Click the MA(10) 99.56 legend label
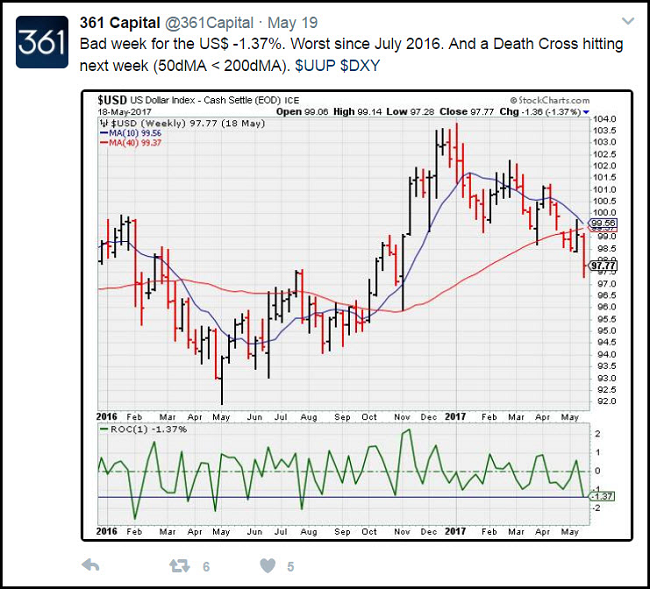This screenshot has width=650, height=589. [131, 133]
